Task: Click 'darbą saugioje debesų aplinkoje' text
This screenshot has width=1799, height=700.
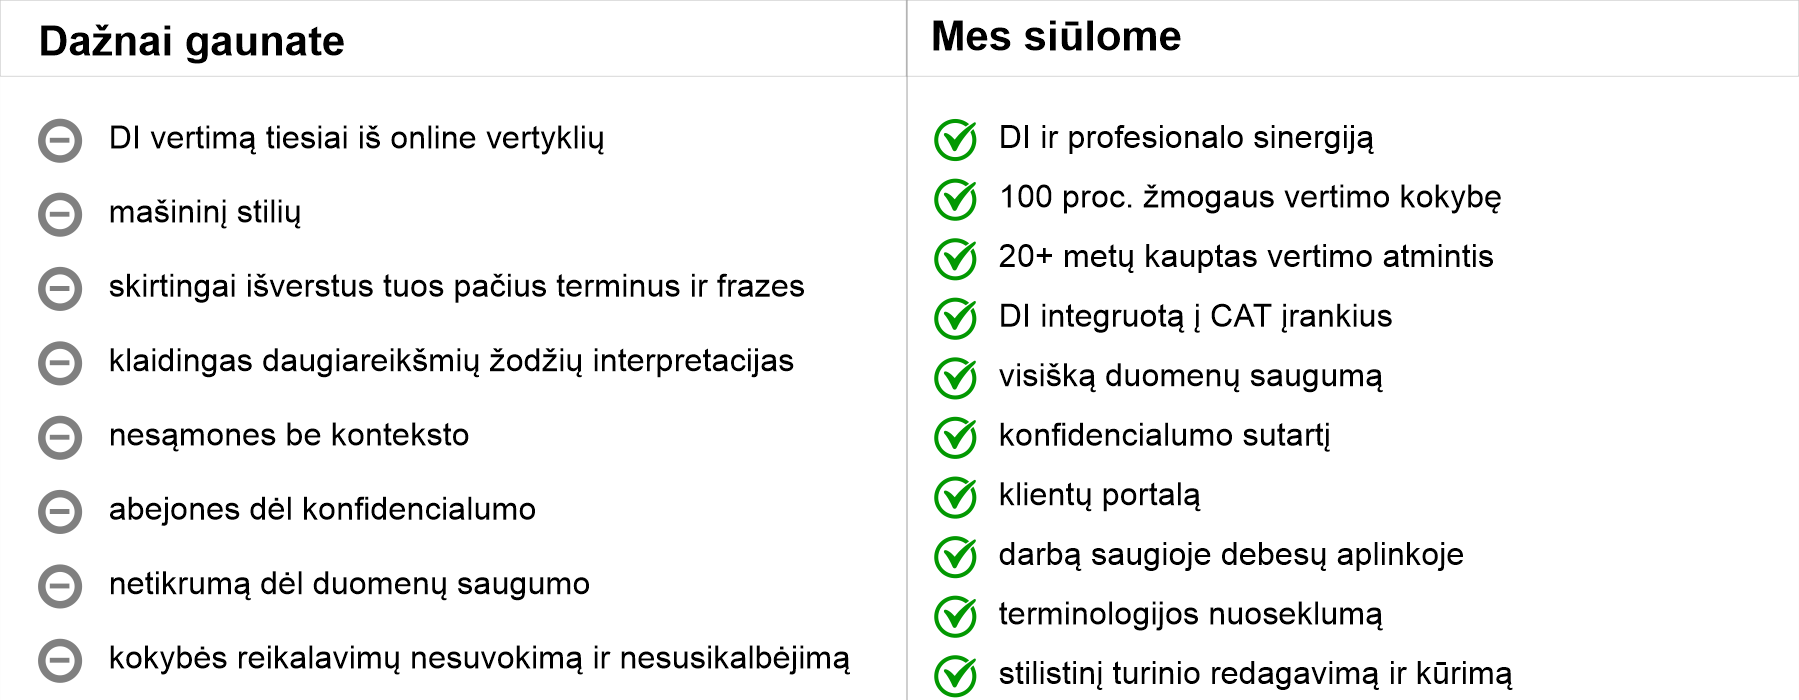Action: pos(1231,555)
